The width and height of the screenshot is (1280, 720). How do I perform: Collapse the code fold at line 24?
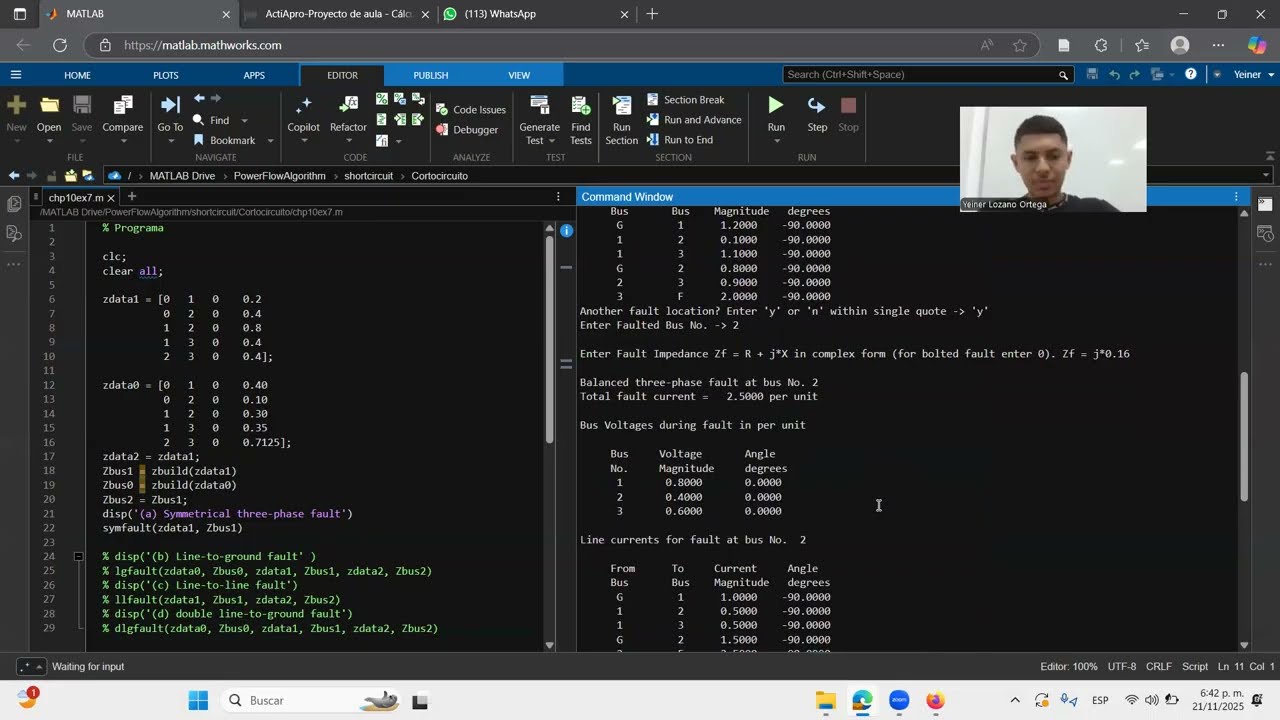click(x=78, y=556)
